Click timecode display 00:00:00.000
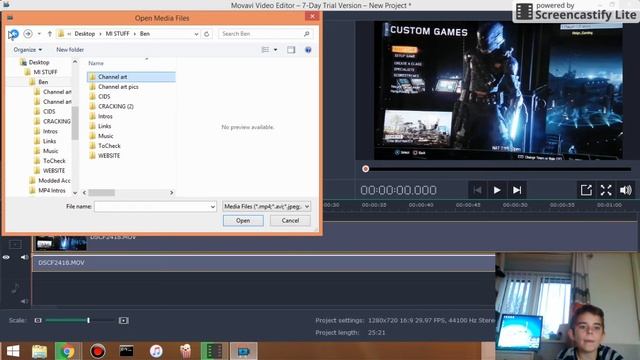The image size is (640, 360). coord(398,190)
